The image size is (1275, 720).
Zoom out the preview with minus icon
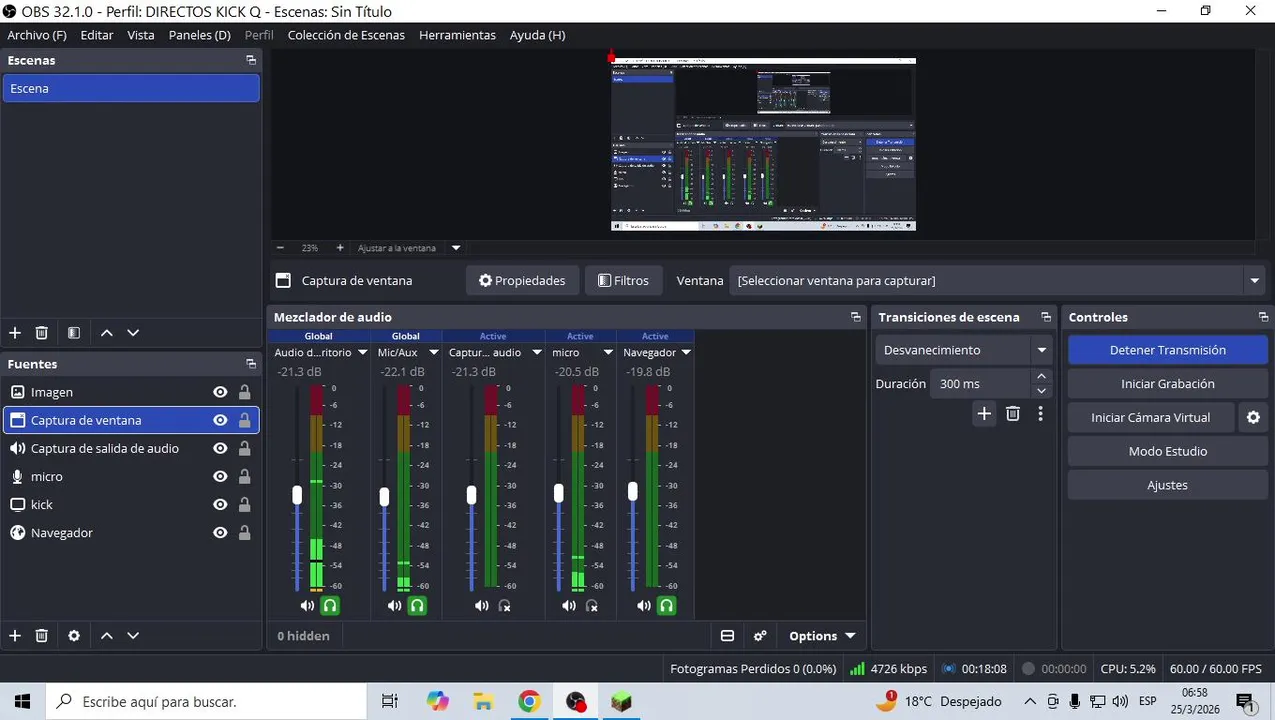[280, 248]
